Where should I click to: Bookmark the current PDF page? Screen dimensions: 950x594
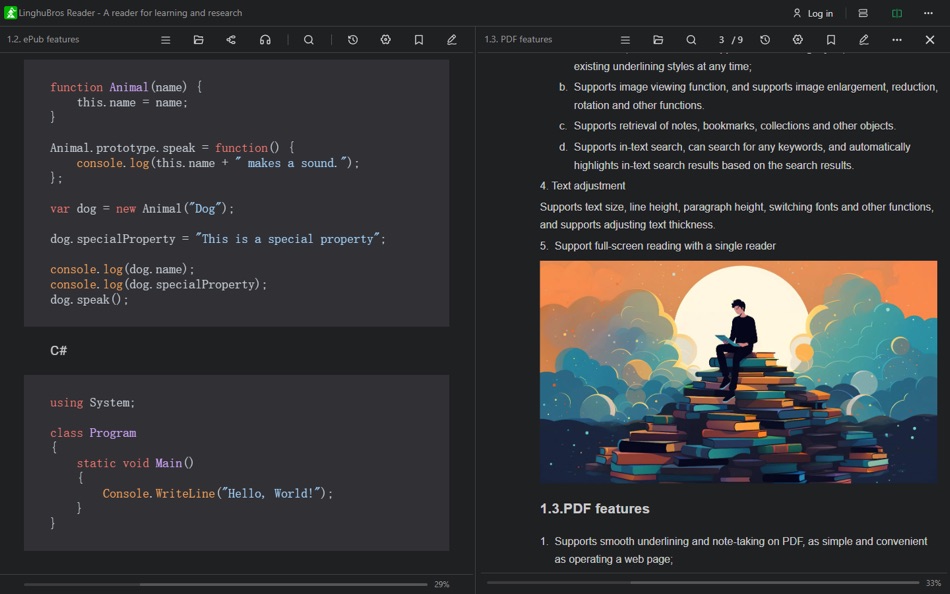click(x=832, y=39)
